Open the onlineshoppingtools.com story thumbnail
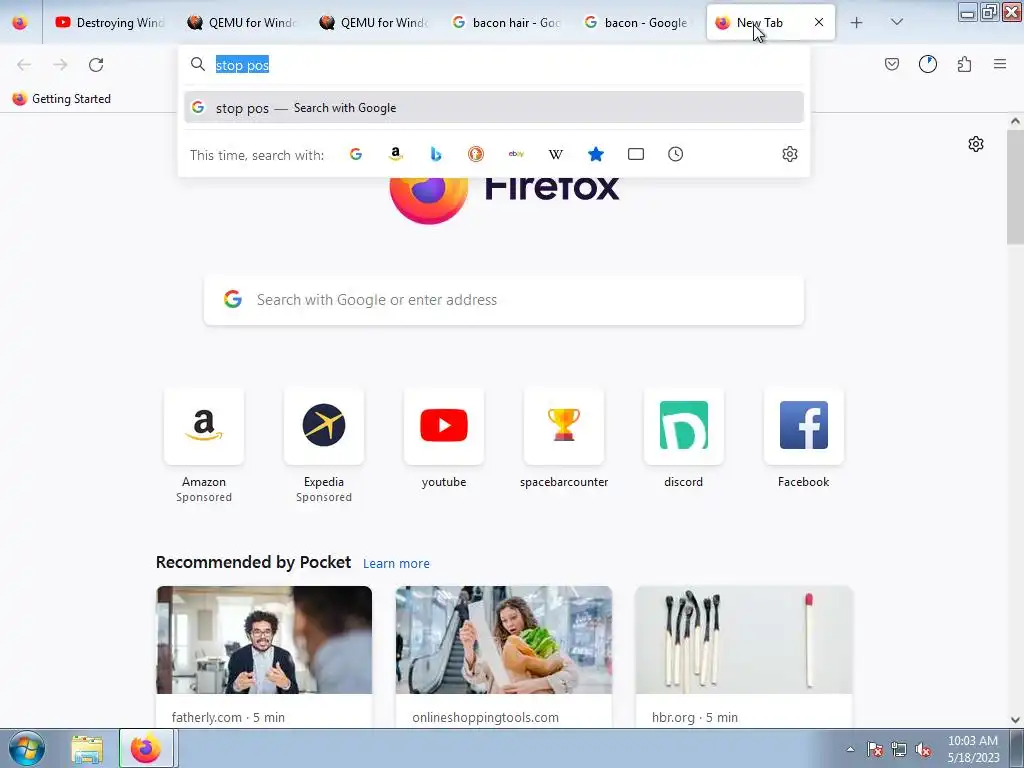Image resolution: width=1024 pixels, height=768 pixels. (504, 640)
